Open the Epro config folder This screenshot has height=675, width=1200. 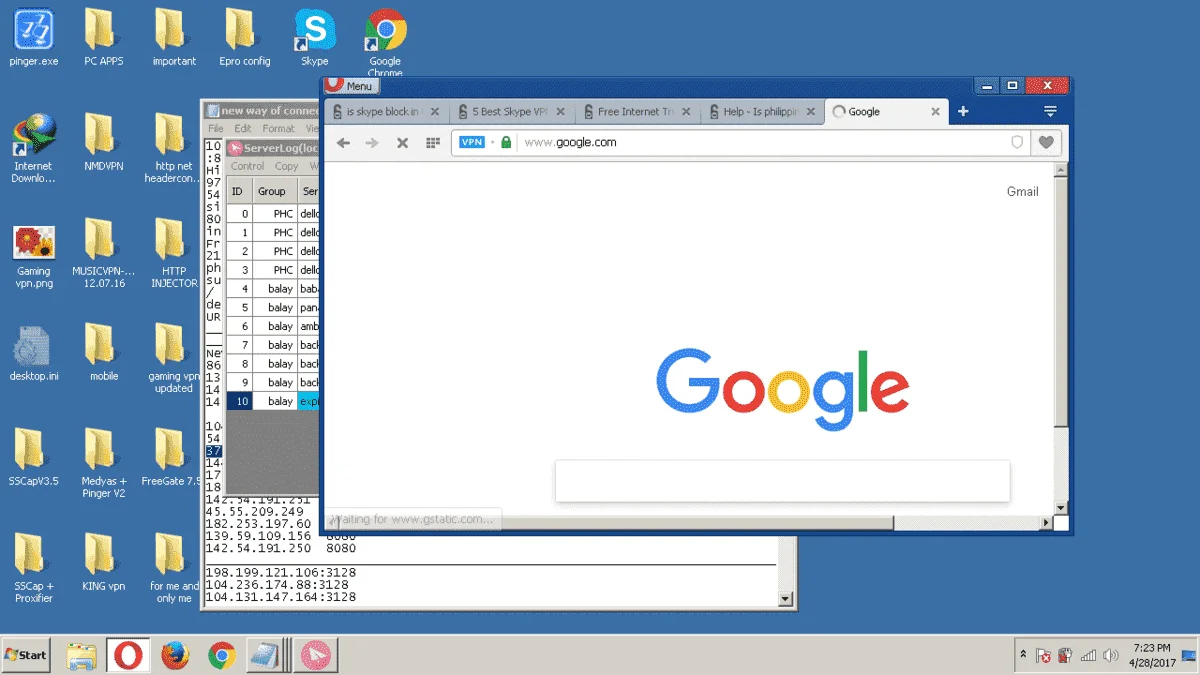coord(244,38)
